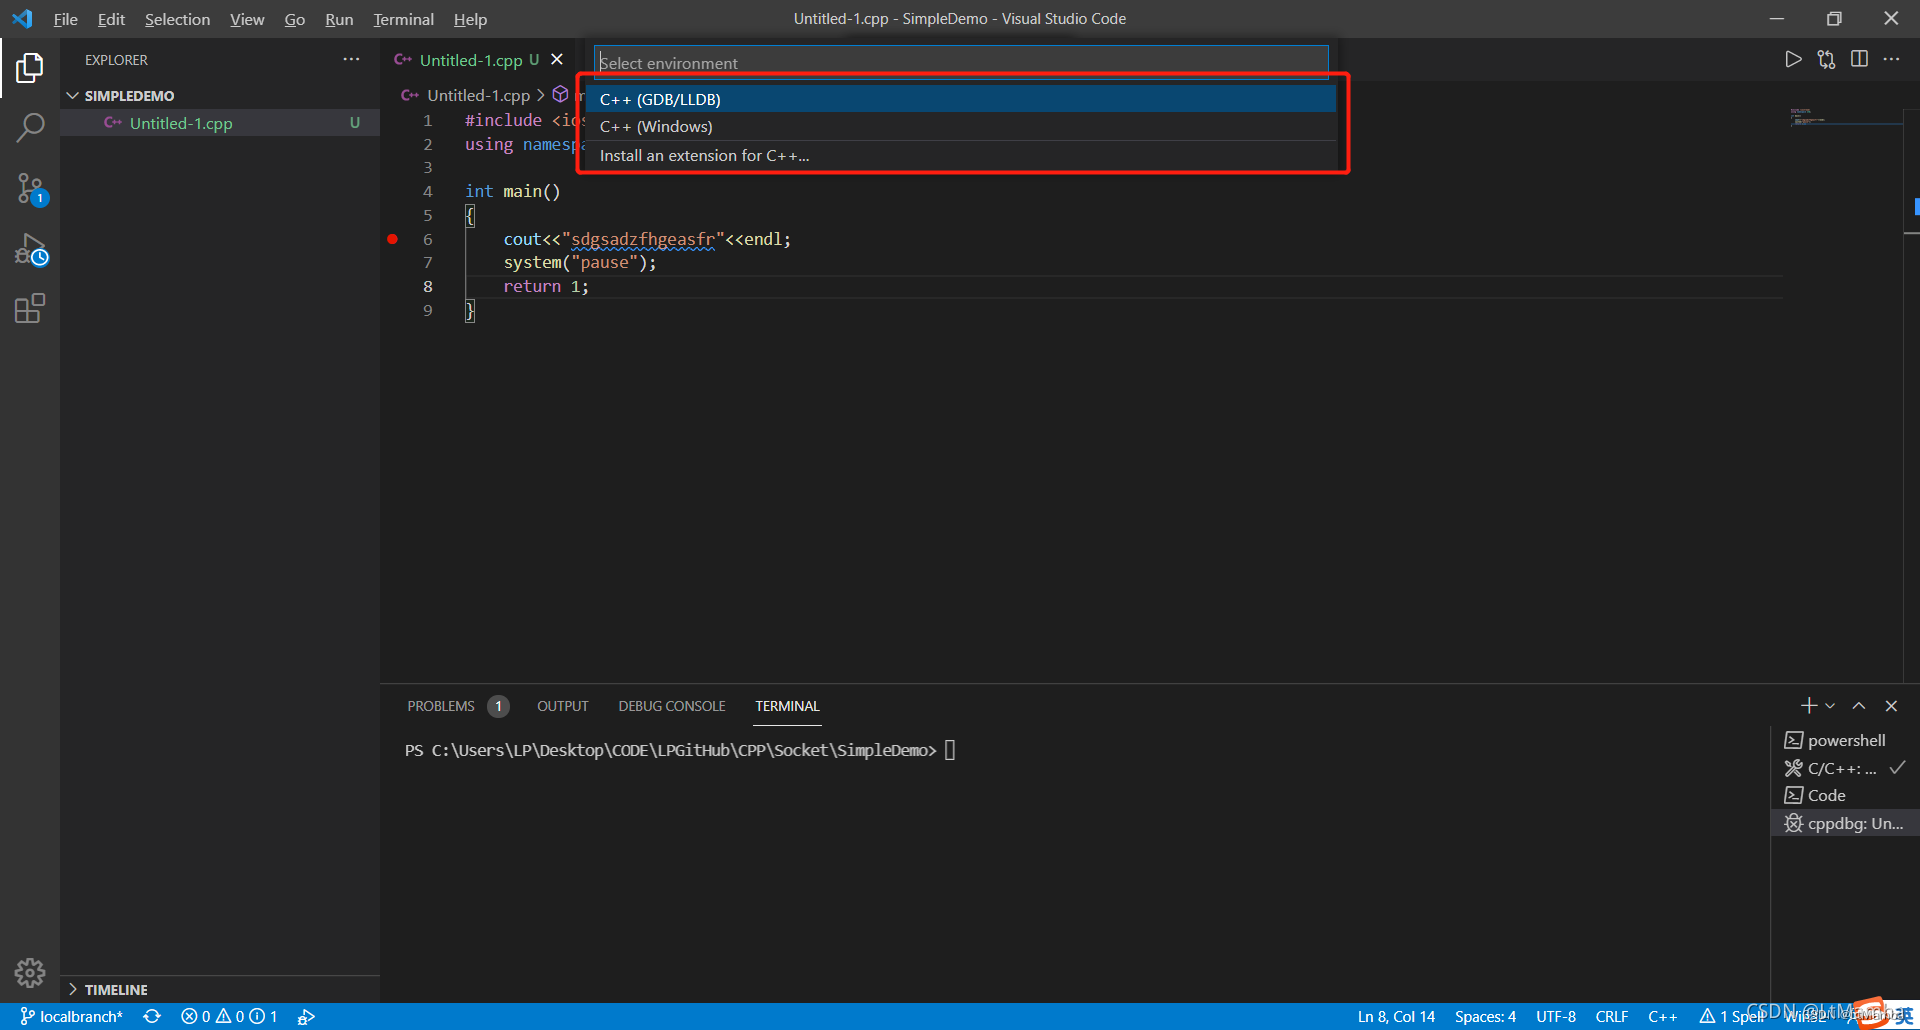The height and width of the screenshot is (1030, 1920).
Task: Open Run and Debug view
Action: [30, 249]
